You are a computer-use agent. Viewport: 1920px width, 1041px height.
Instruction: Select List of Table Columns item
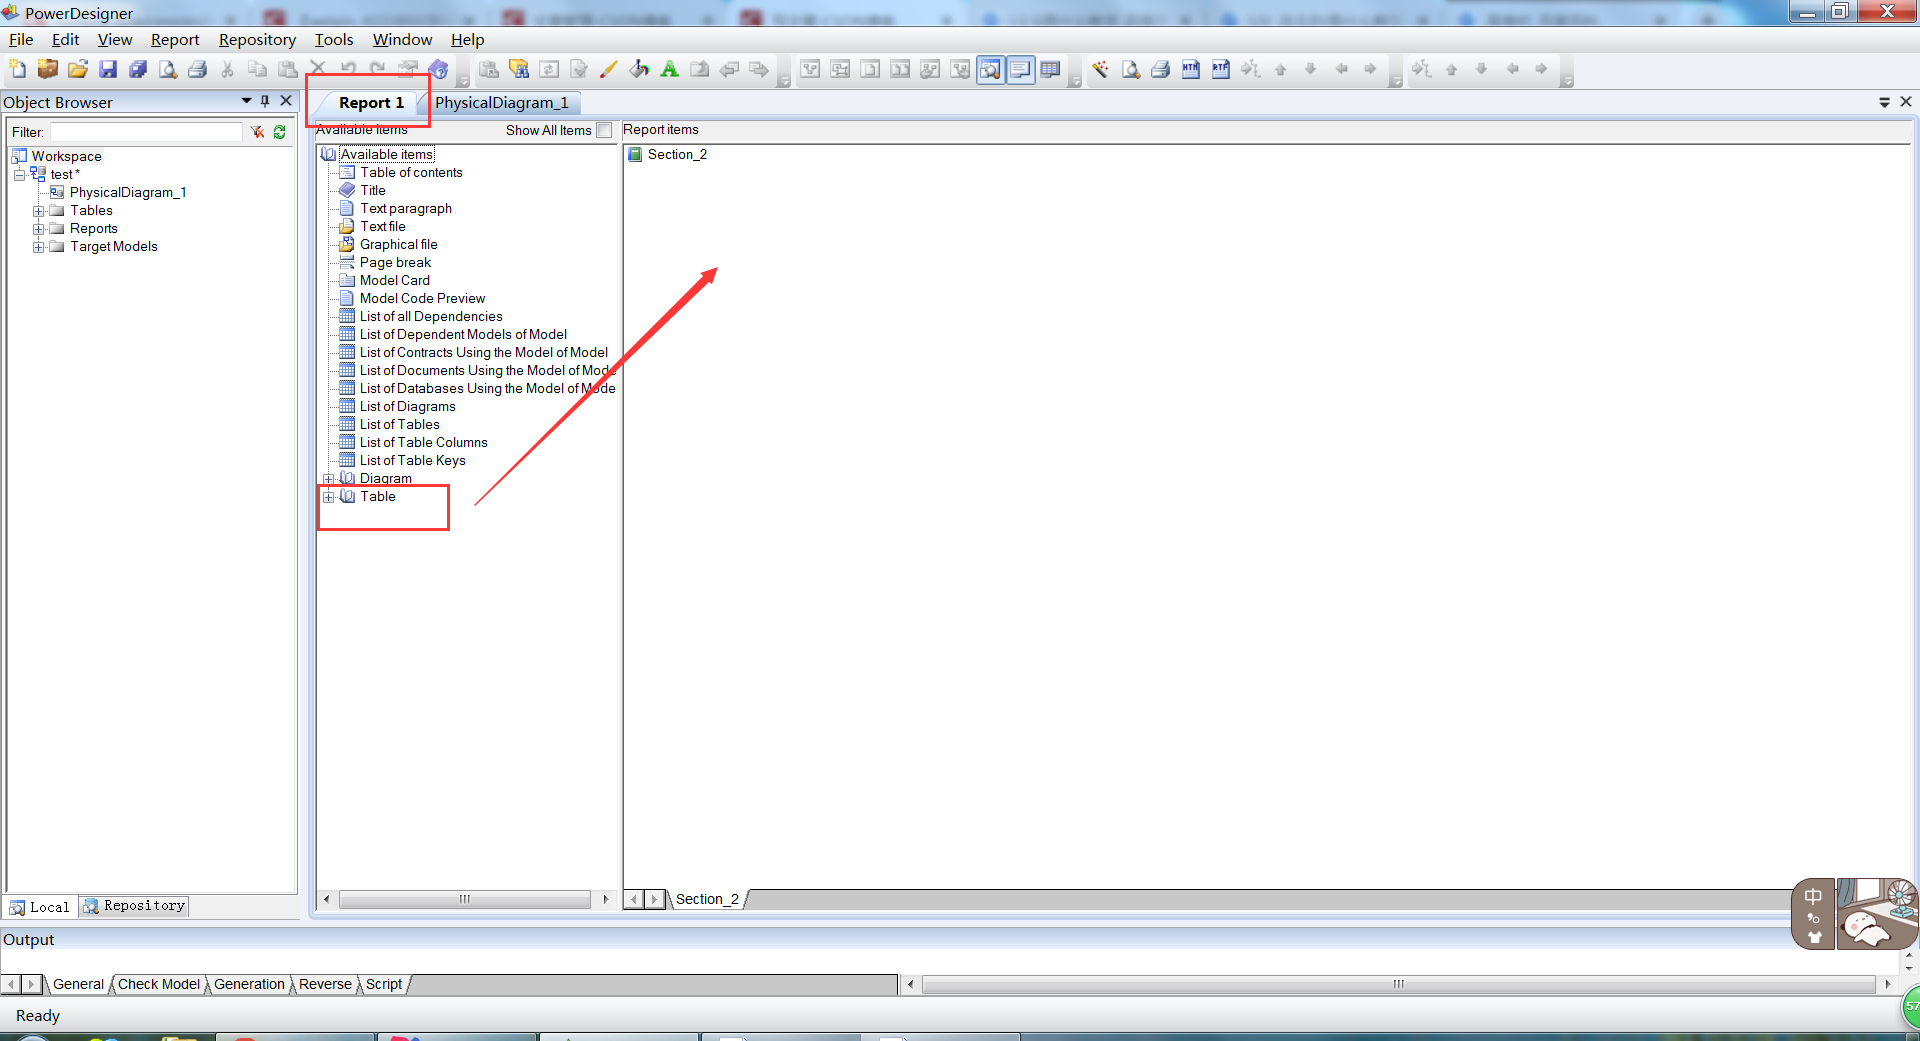coord(423,443)
